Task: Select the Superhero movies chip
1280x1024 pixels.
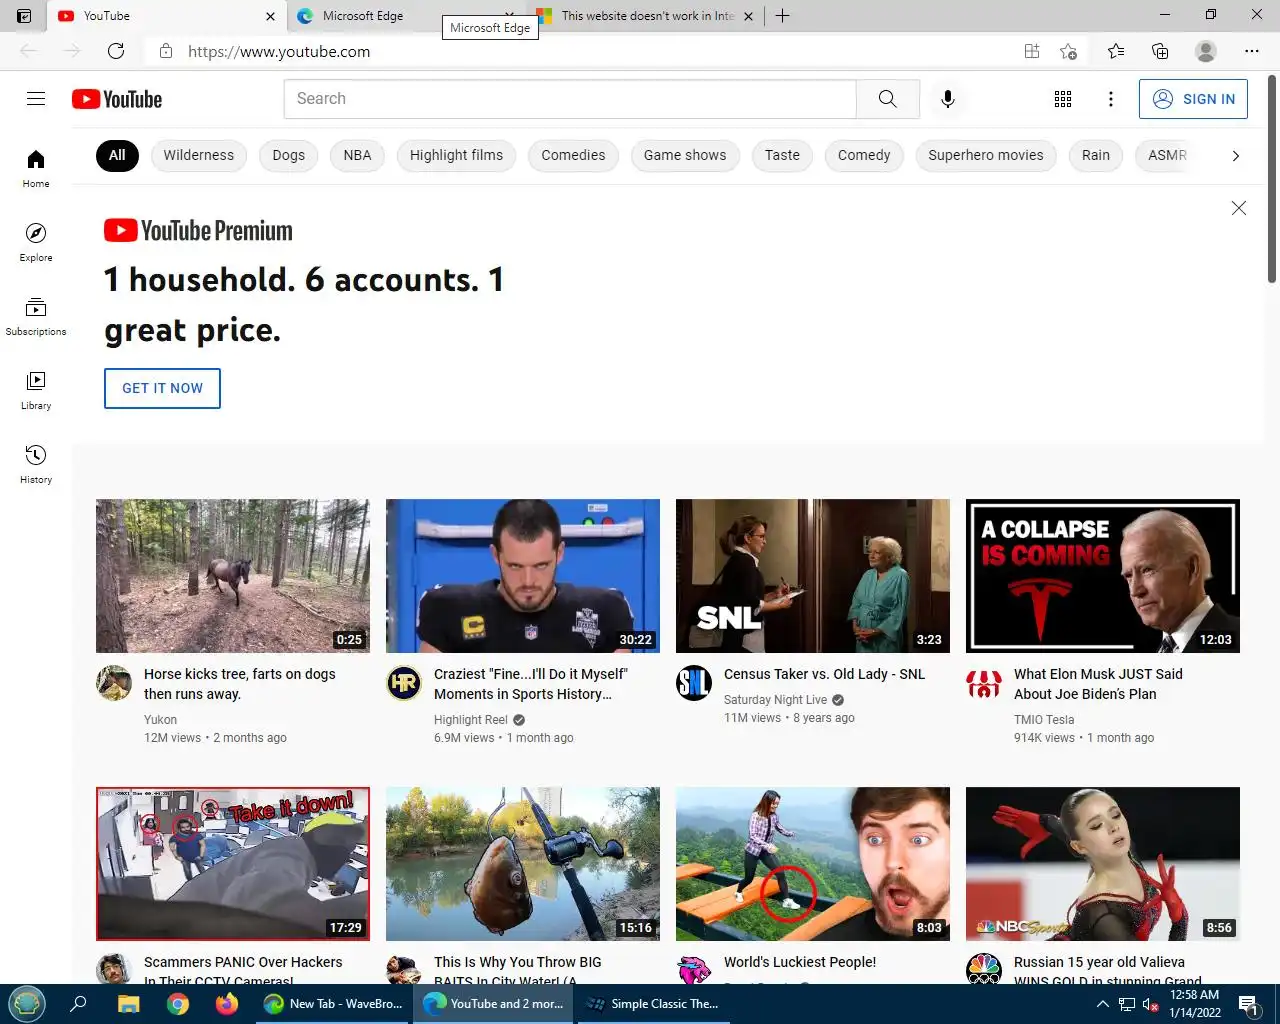Action: [986, 155]
